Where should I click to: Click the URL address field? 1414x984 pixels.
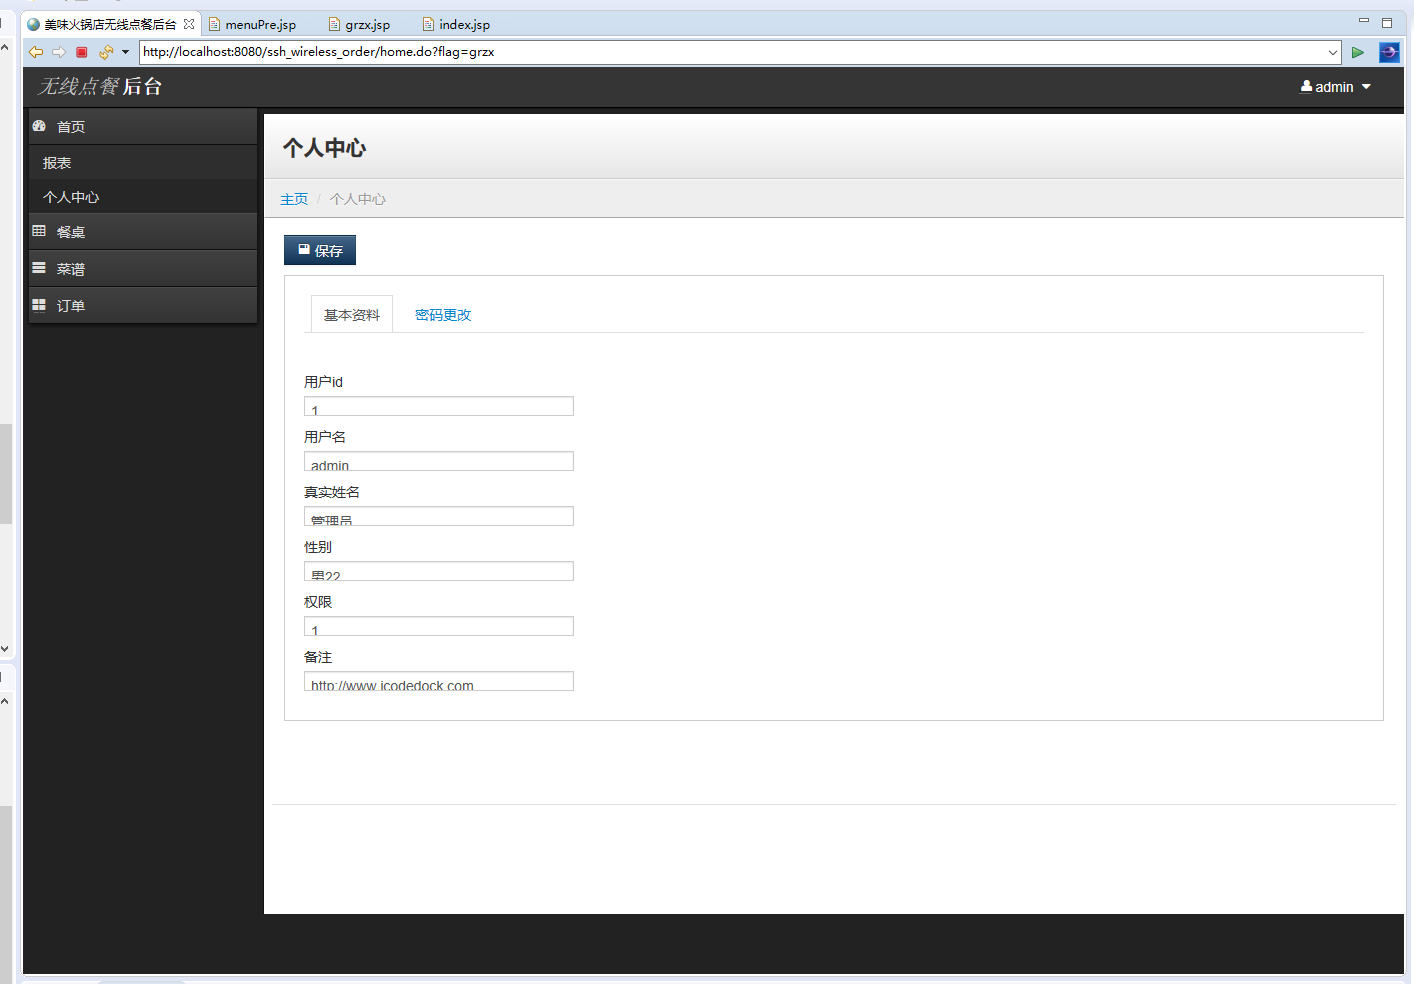click(732, 52)
